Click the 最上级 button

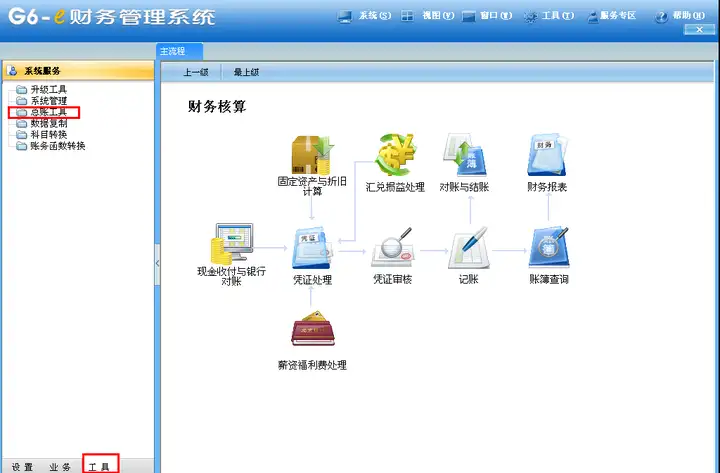[247, 72]
